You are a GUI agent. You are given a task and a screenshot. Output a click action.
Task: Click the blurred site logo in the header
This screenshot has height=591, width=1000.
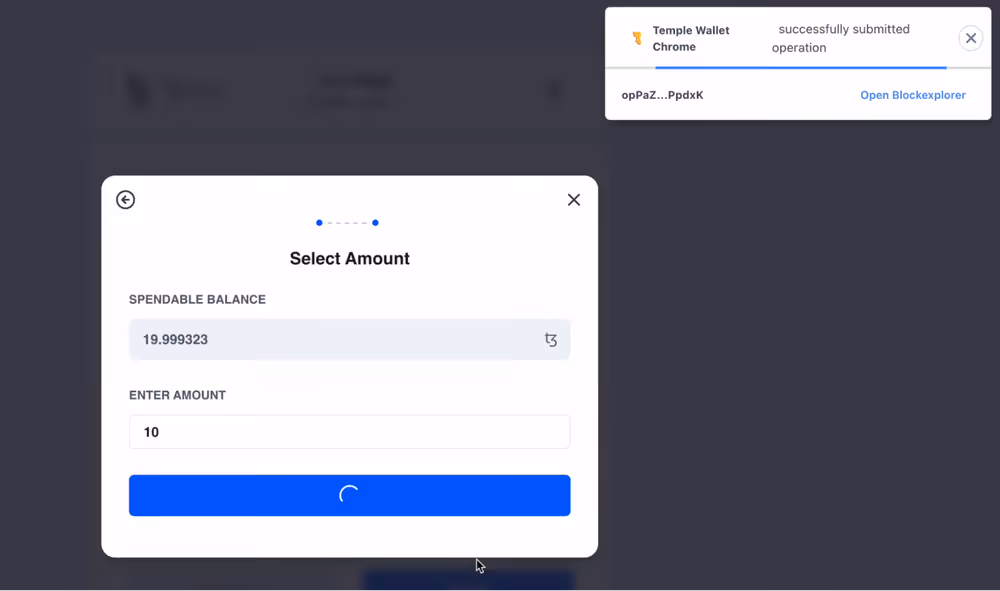140,90
